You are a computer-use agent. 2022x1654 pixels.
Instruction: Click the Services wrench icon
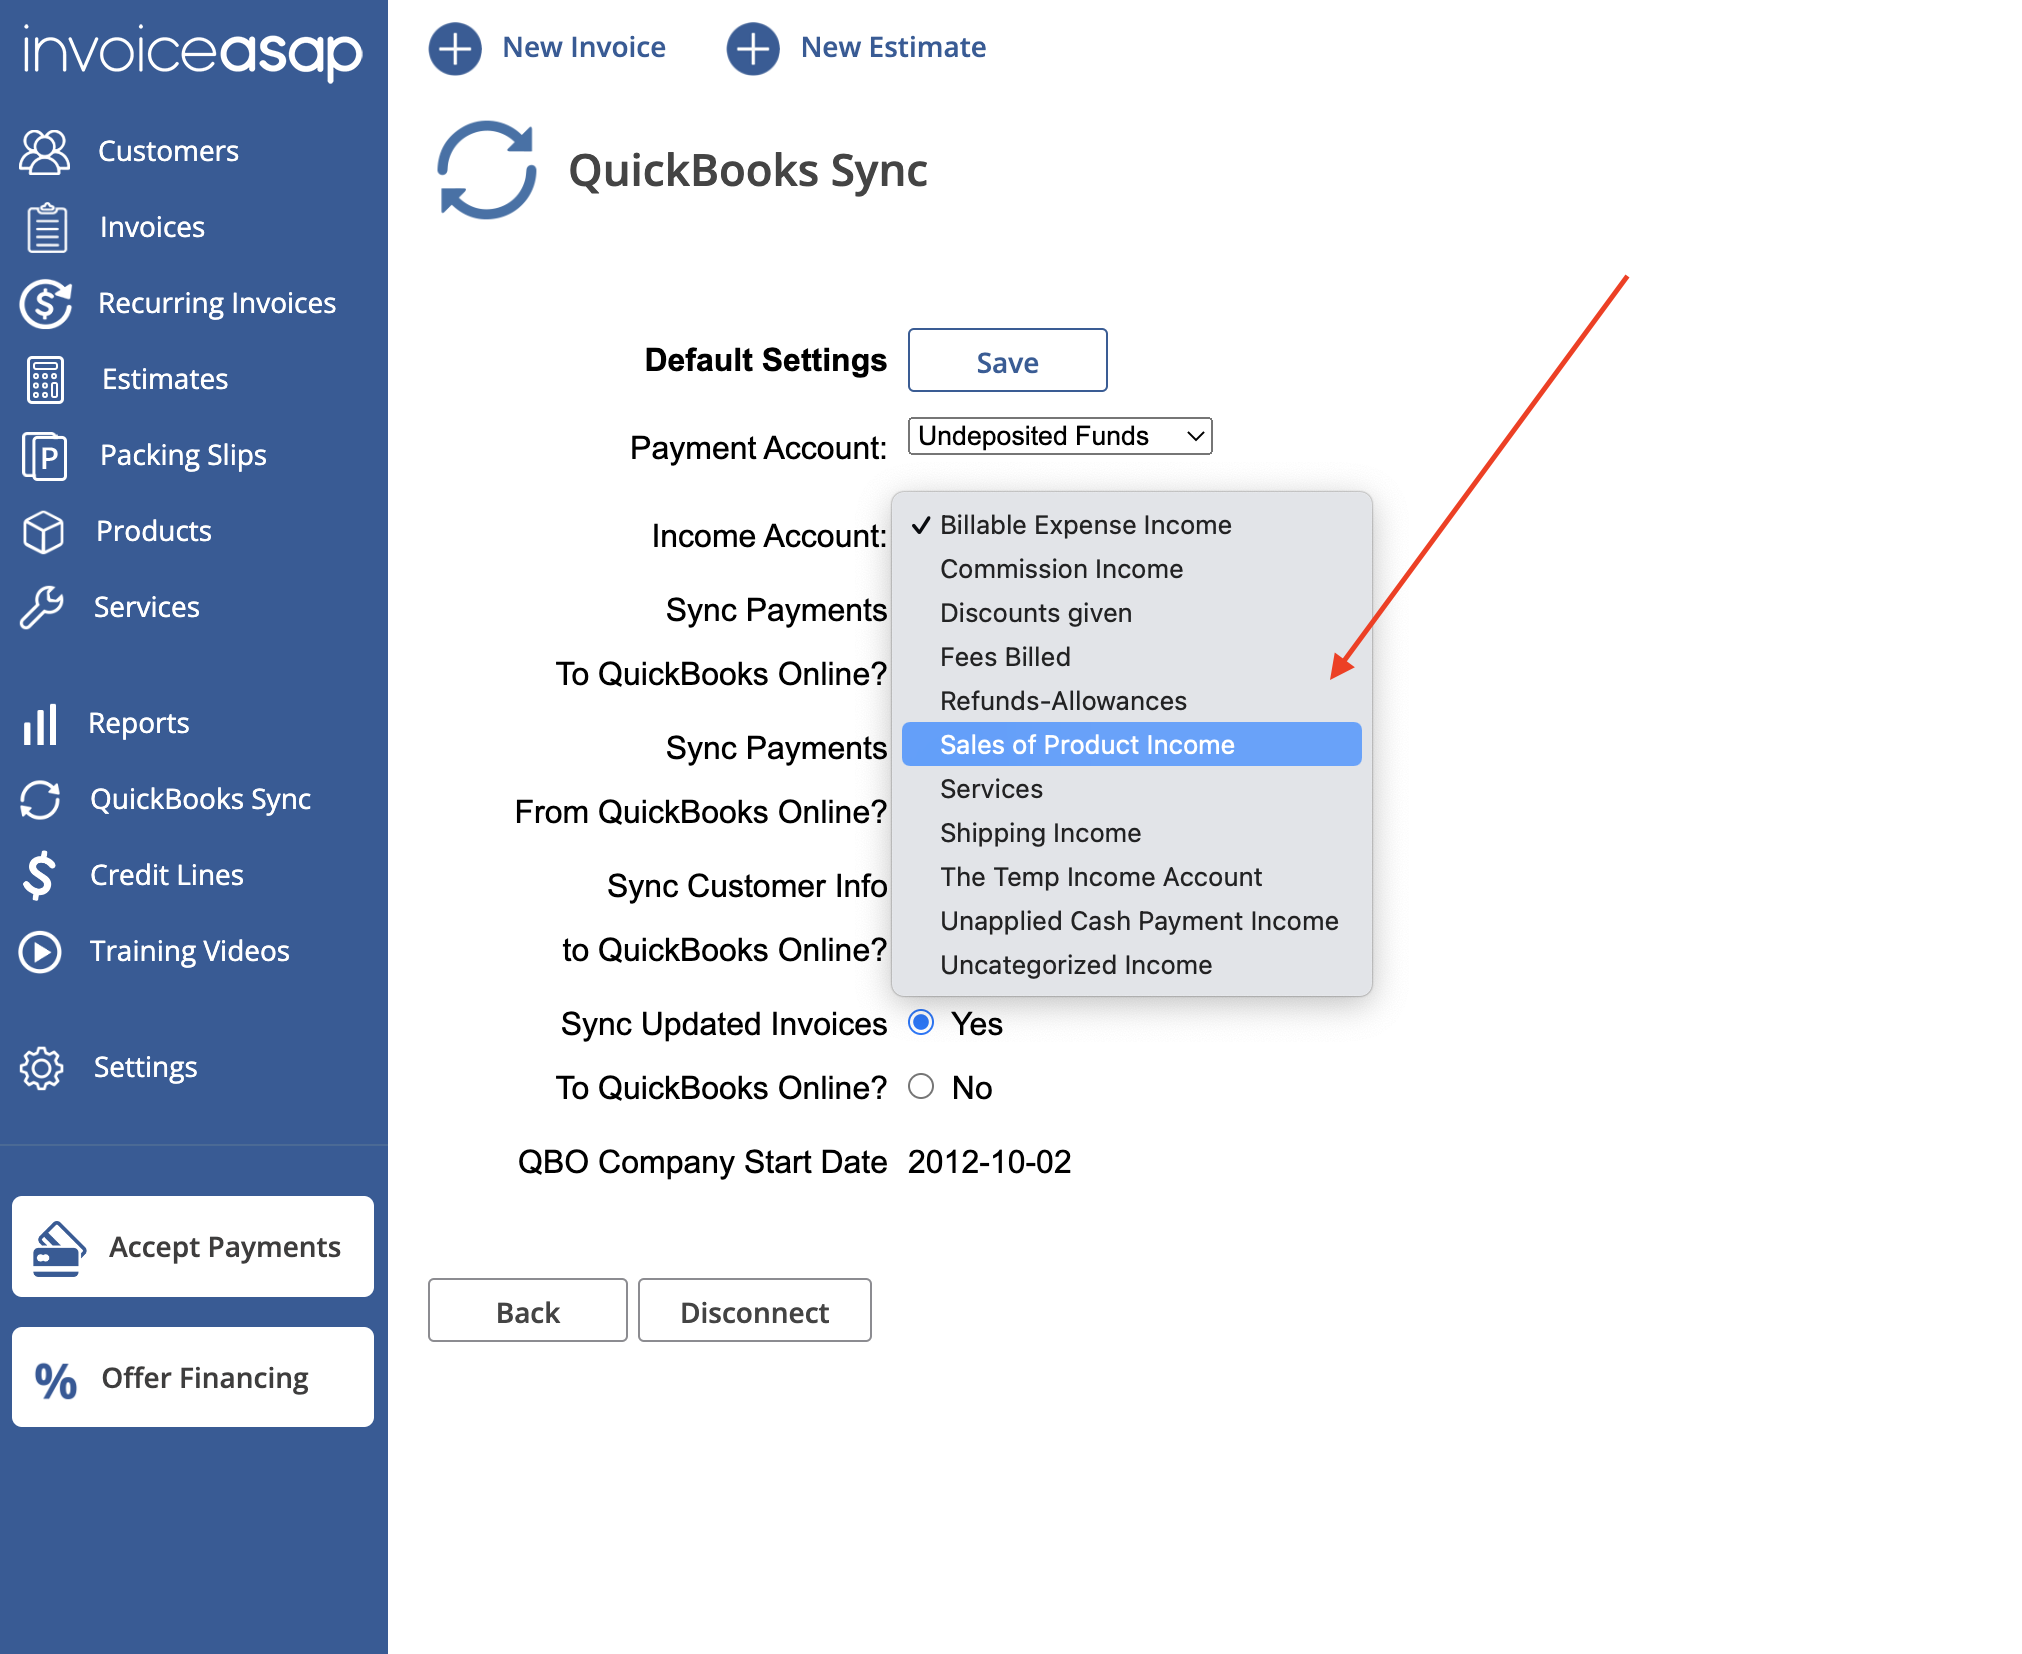click(41, 608)
